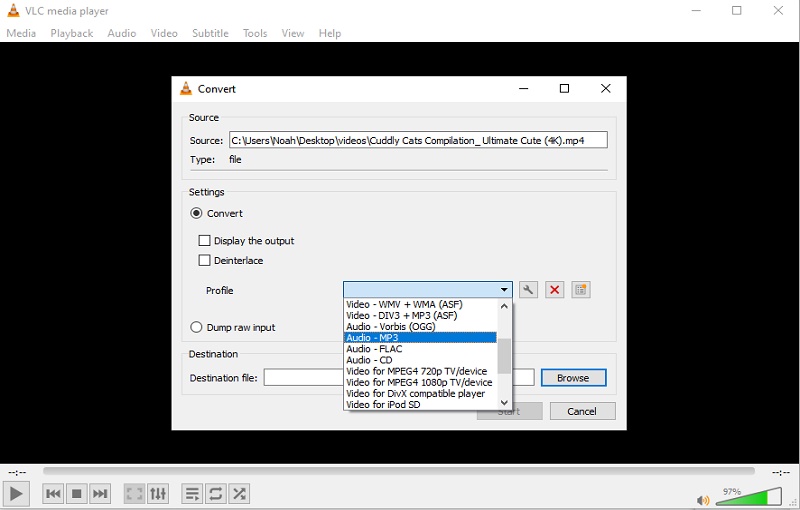Toggle the playlist view
The width and height of the screenshot is (800, 510).
tap(192, 494)
